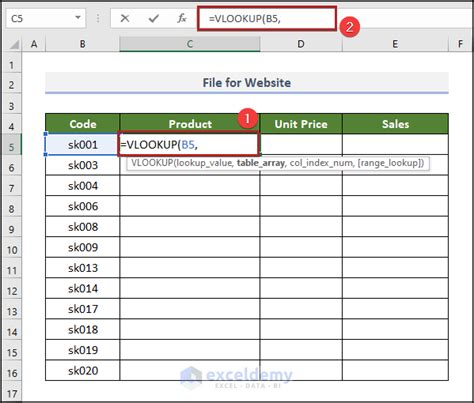Click the 'Code' header cell
The width and height of the screenshot is (474, 403).
click(83, 124)
